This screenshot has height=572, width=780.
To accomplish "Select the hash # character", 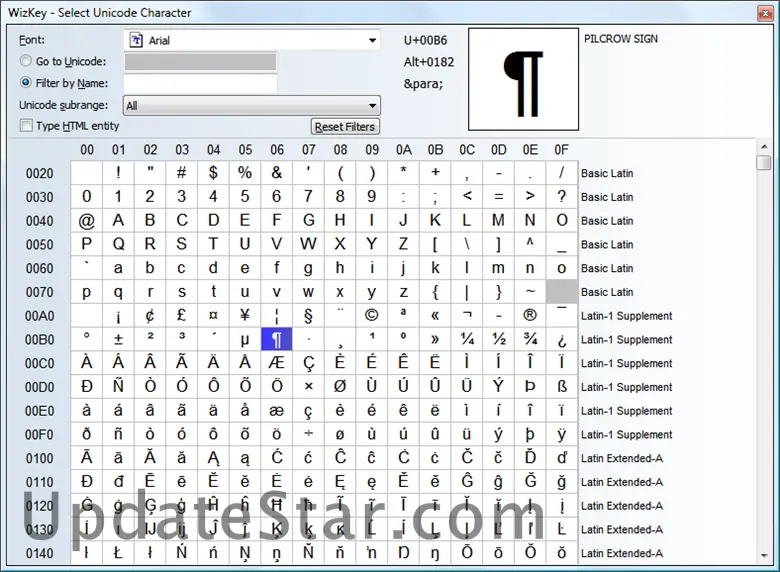I will point(182,173).
